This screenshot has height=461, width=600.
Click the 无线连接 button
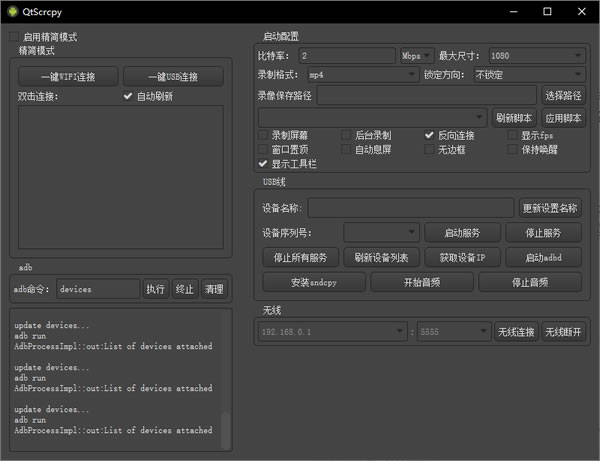pyautogui.click(x=515, y=332)
